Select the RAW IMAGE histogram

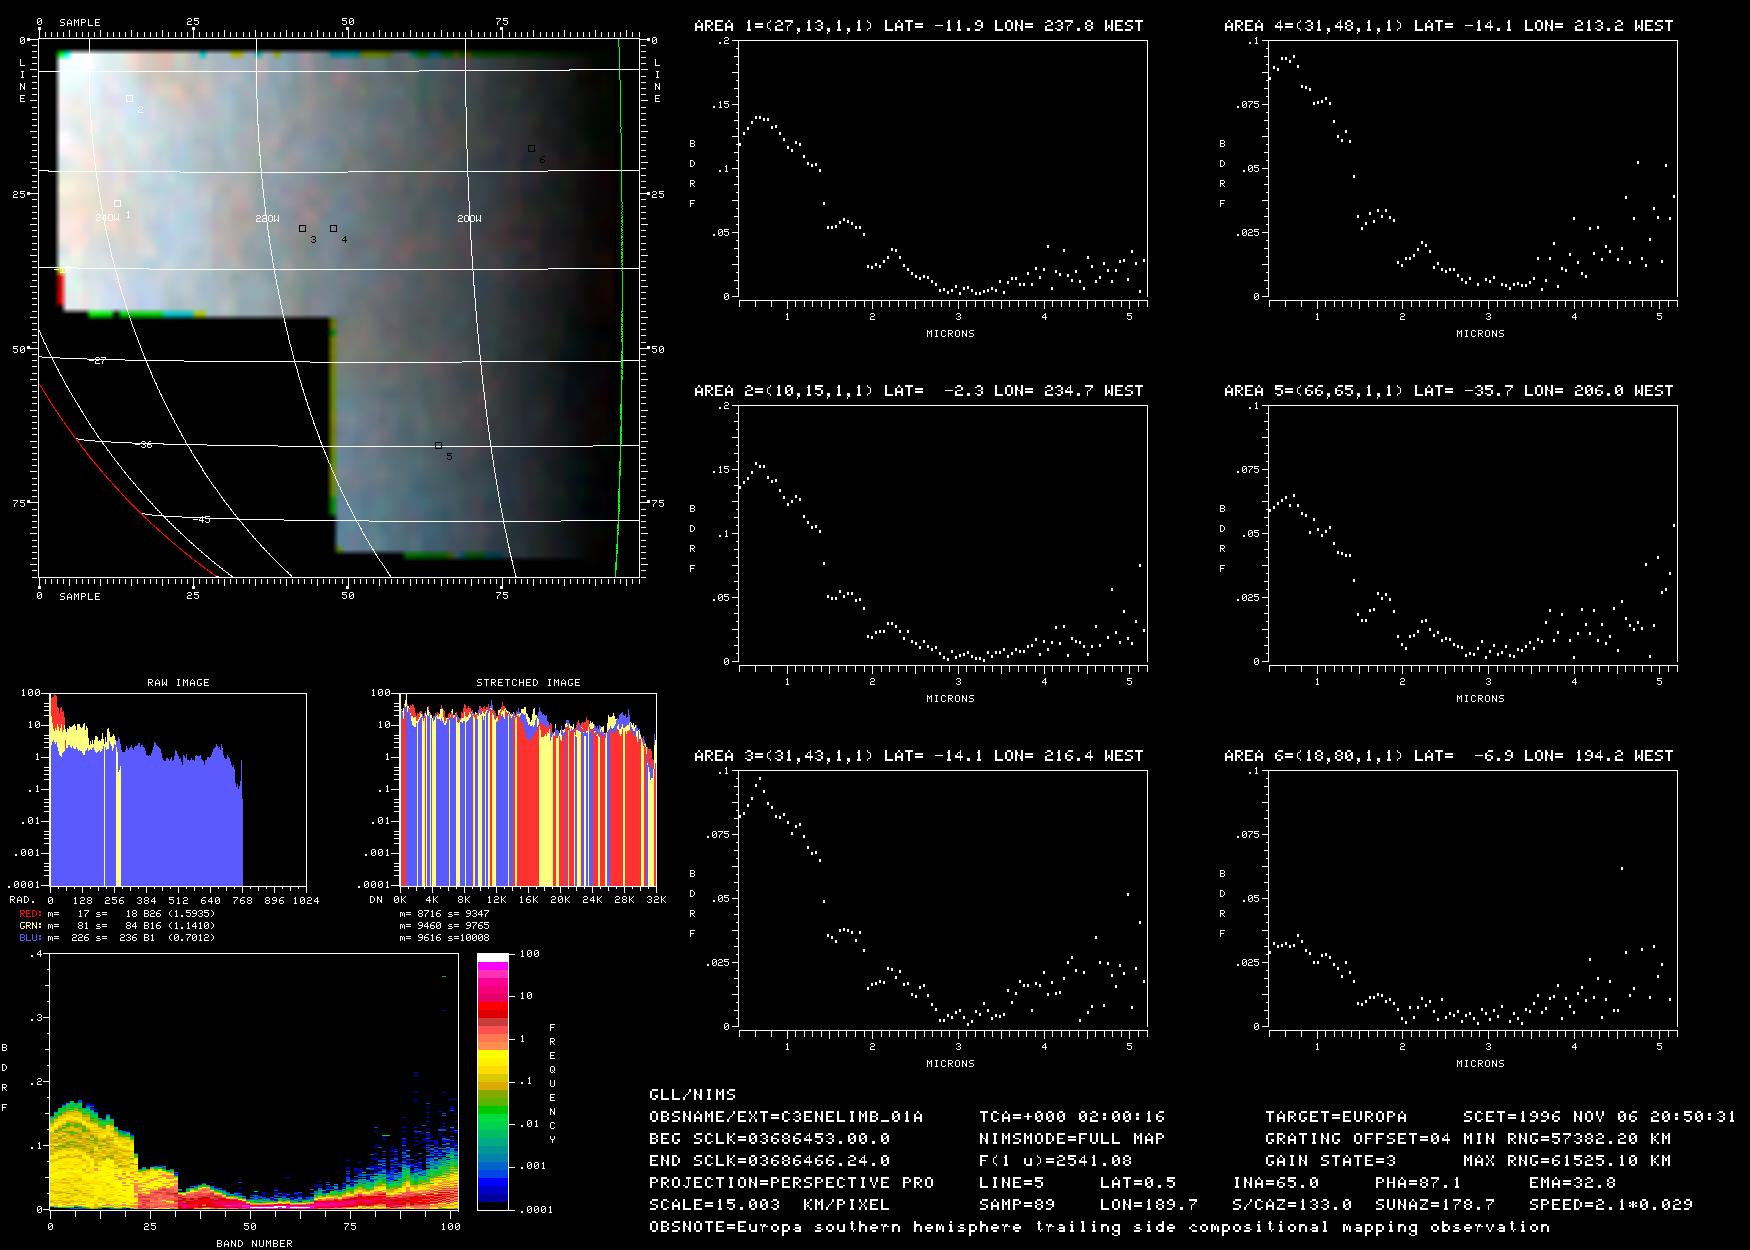click(178, 790)
